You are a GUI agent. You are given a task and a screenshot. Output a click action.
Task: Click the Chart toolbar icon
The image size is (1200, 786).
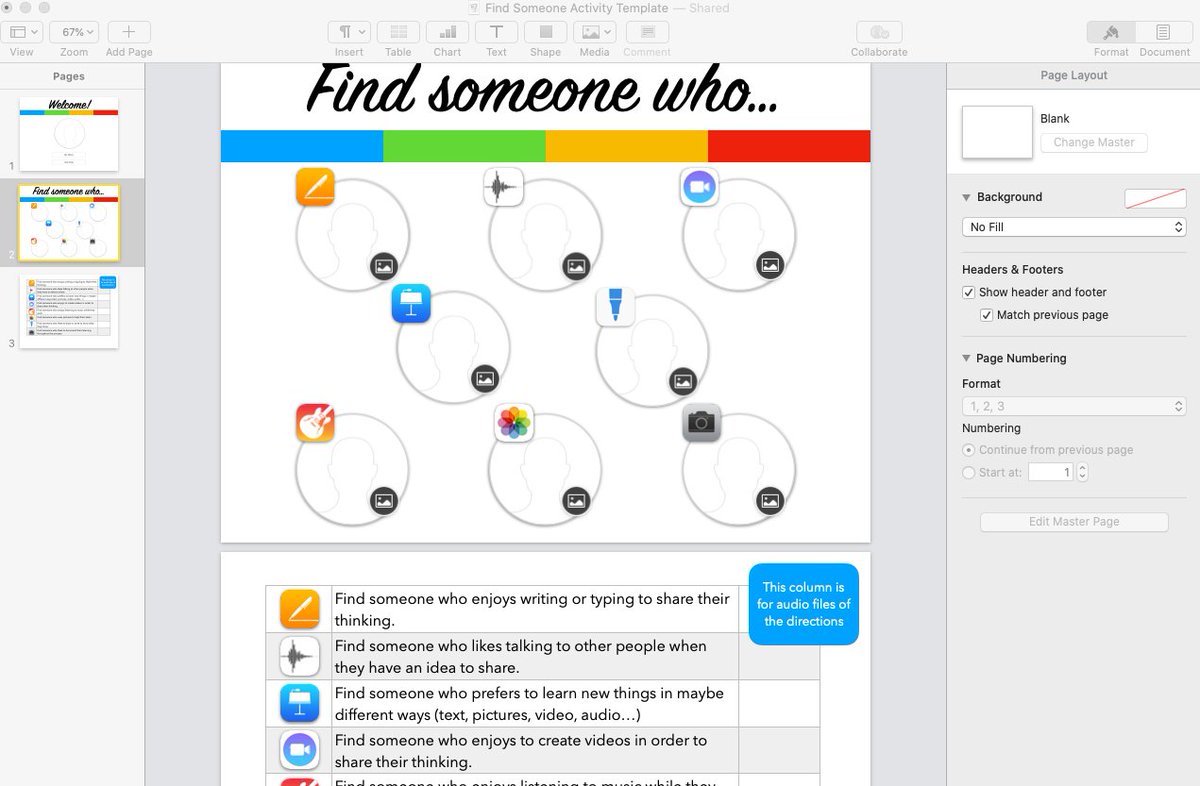coord(447,32)
